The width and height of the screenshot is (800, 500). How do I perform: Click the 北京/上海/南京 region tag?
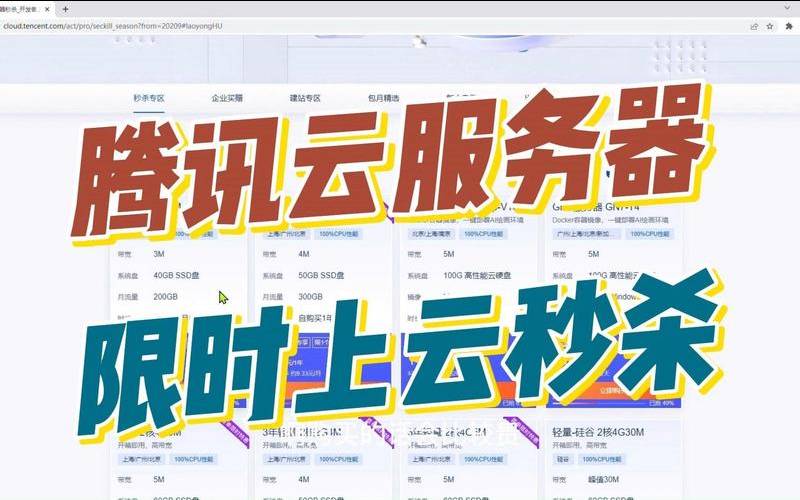[x=430, y=234]
